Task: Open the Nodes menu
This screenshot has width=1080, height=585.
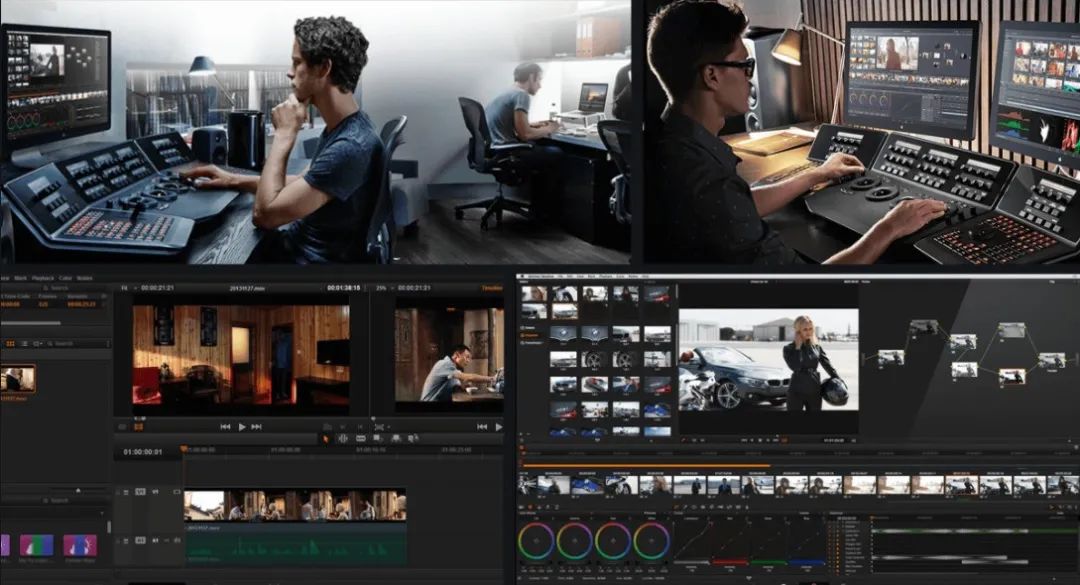Action: 85,278
